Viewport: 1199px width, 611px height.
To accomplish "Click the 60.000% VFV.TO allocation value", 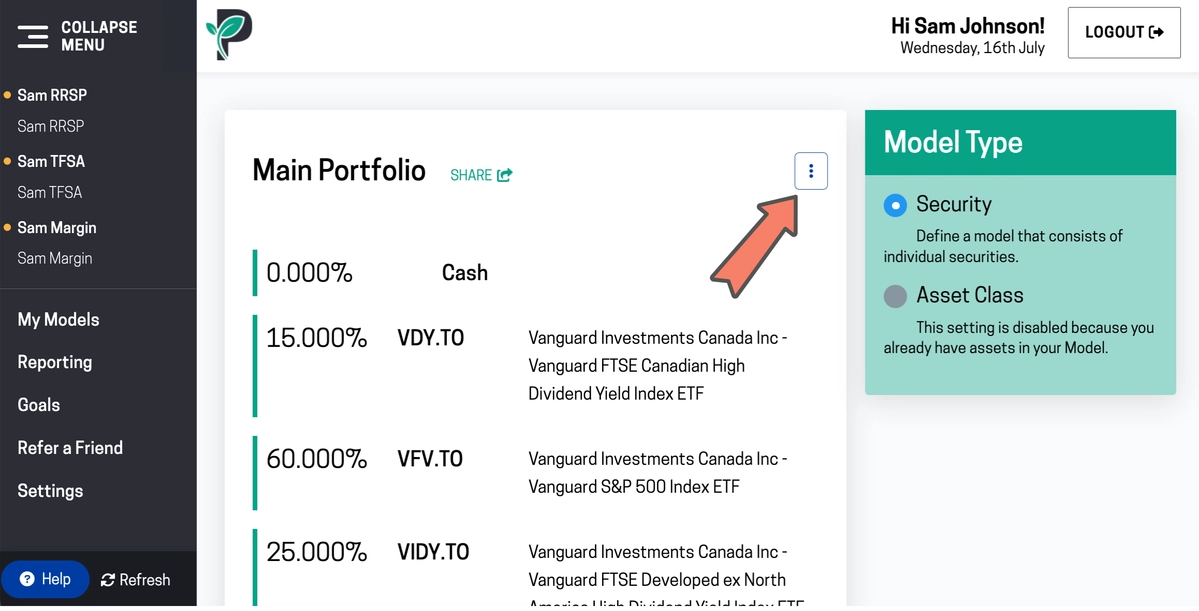I will point(316,459).
